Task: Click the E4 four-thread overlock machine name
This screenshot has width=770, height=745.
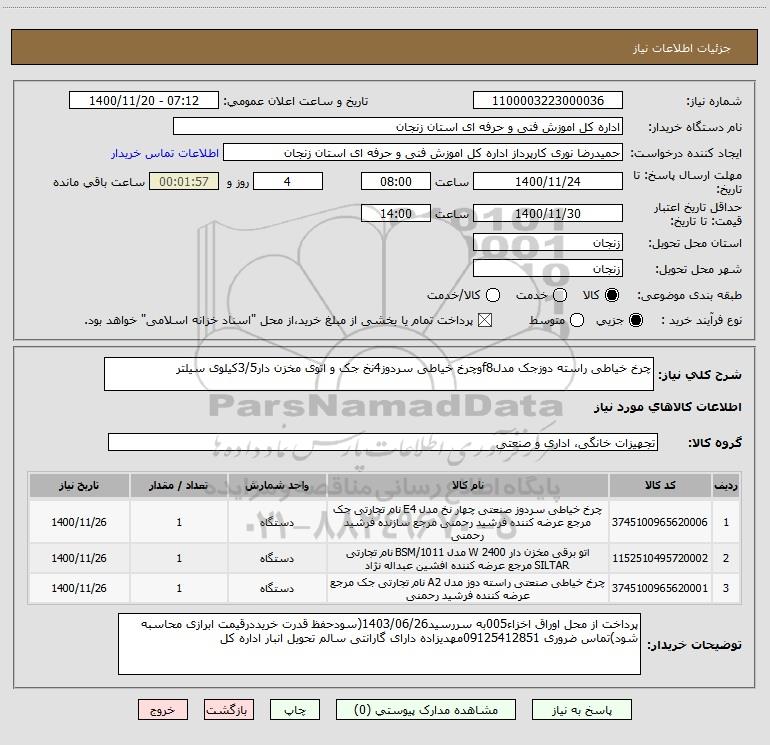Action: click(468, 522)
